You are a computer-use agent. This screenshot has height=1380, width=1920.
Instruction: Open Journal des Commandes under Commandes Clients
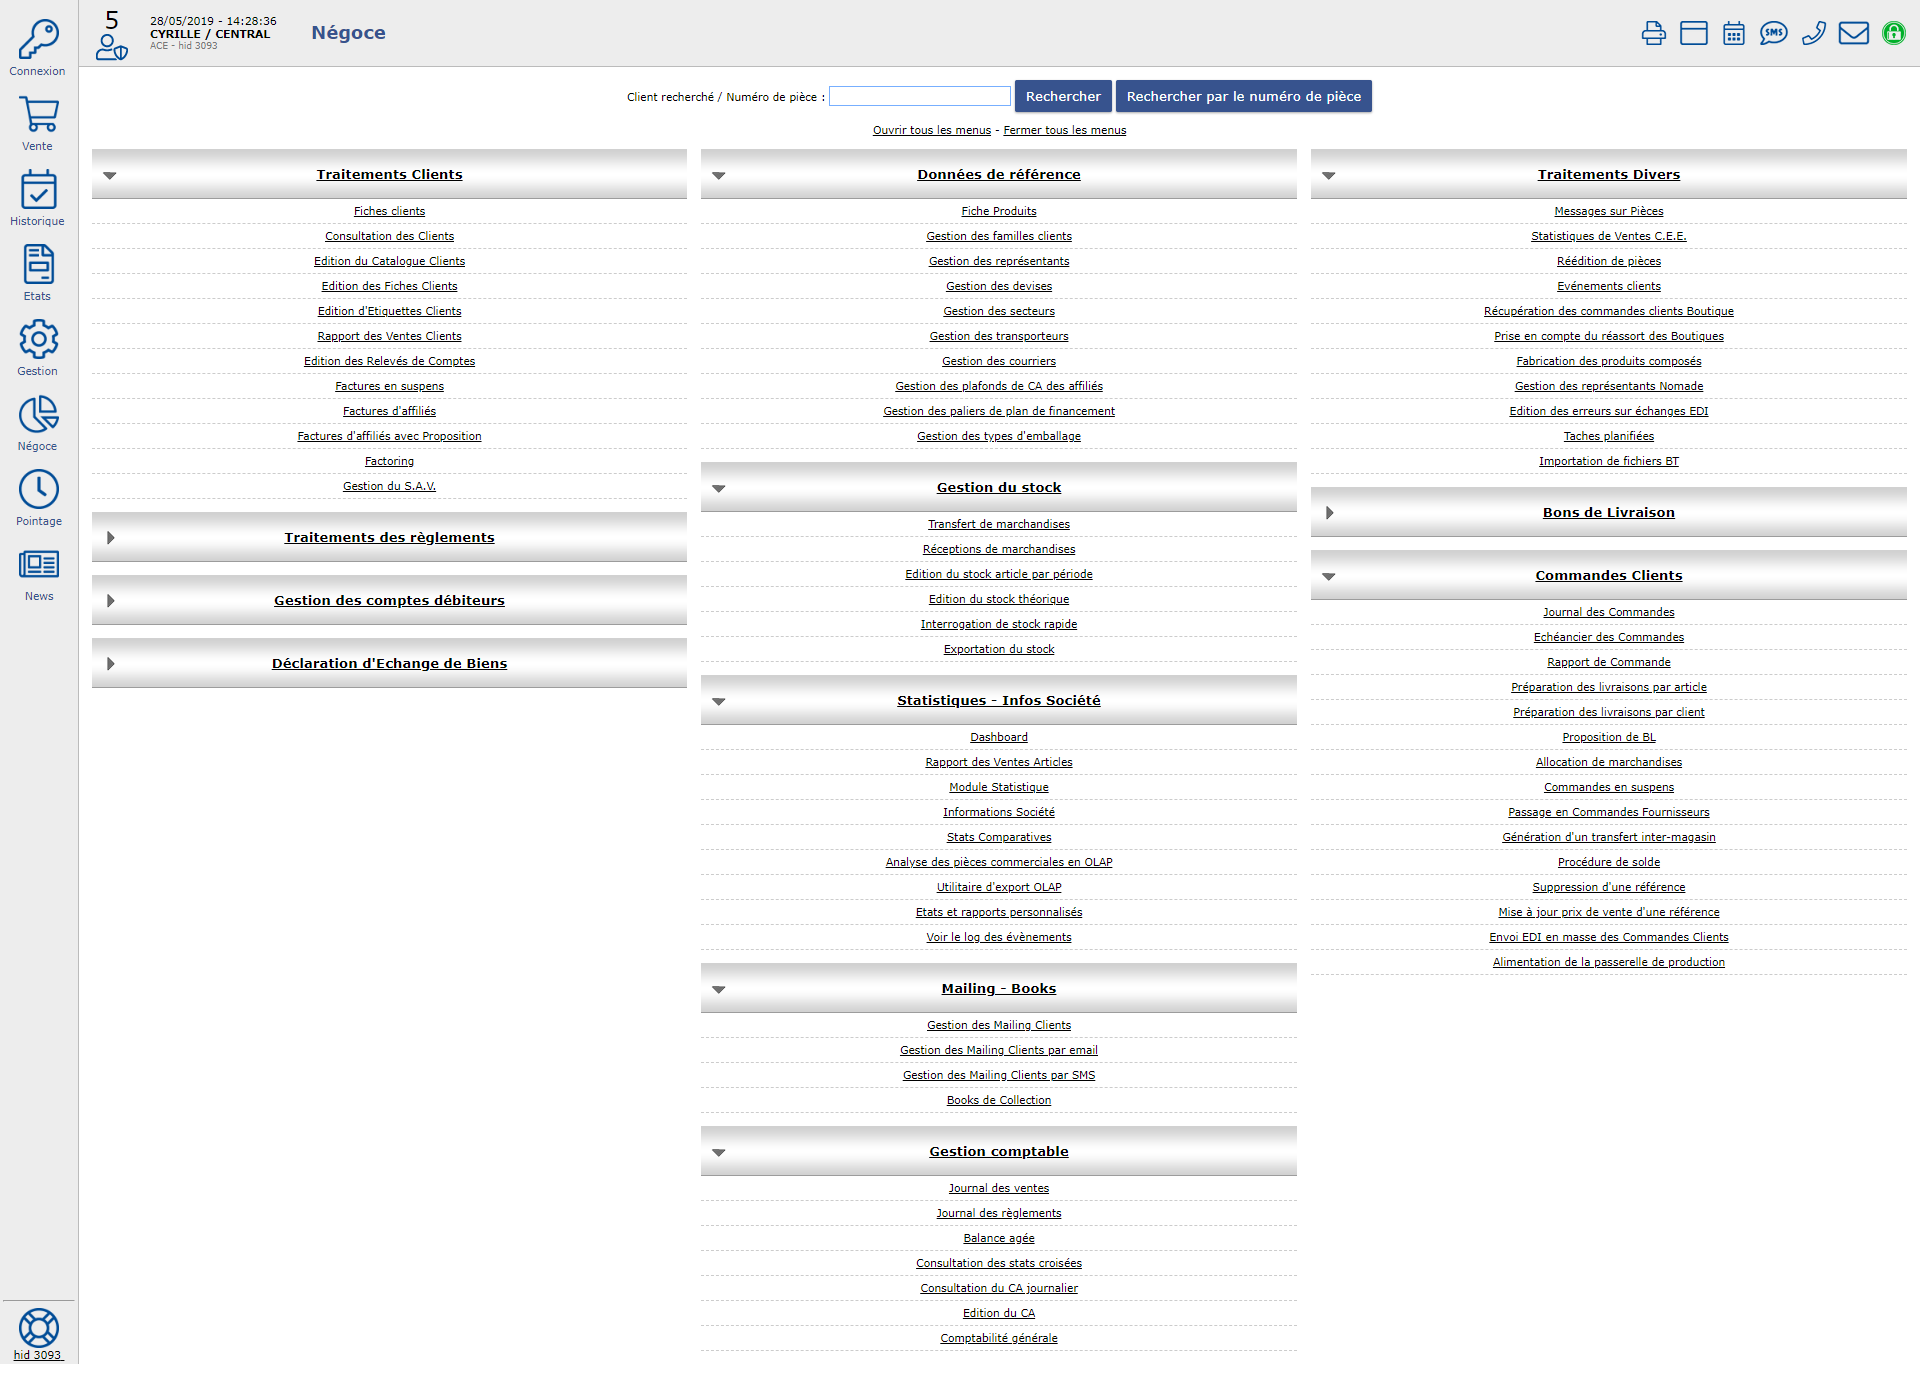click(x=1608, y=611)
